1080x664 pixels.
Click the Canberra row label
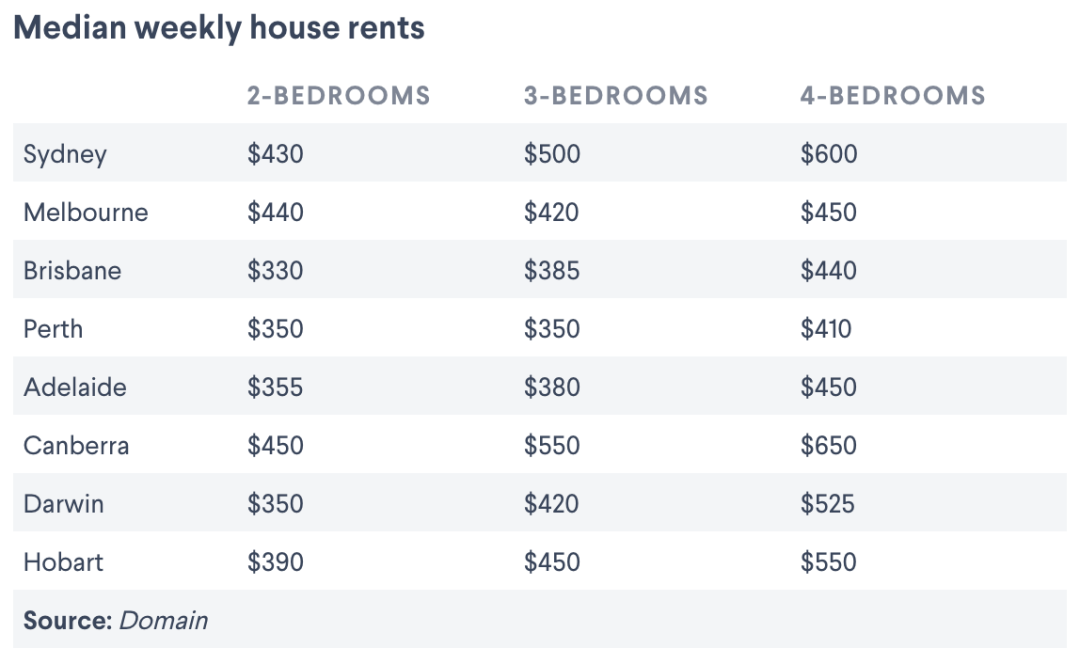(76, 446)
